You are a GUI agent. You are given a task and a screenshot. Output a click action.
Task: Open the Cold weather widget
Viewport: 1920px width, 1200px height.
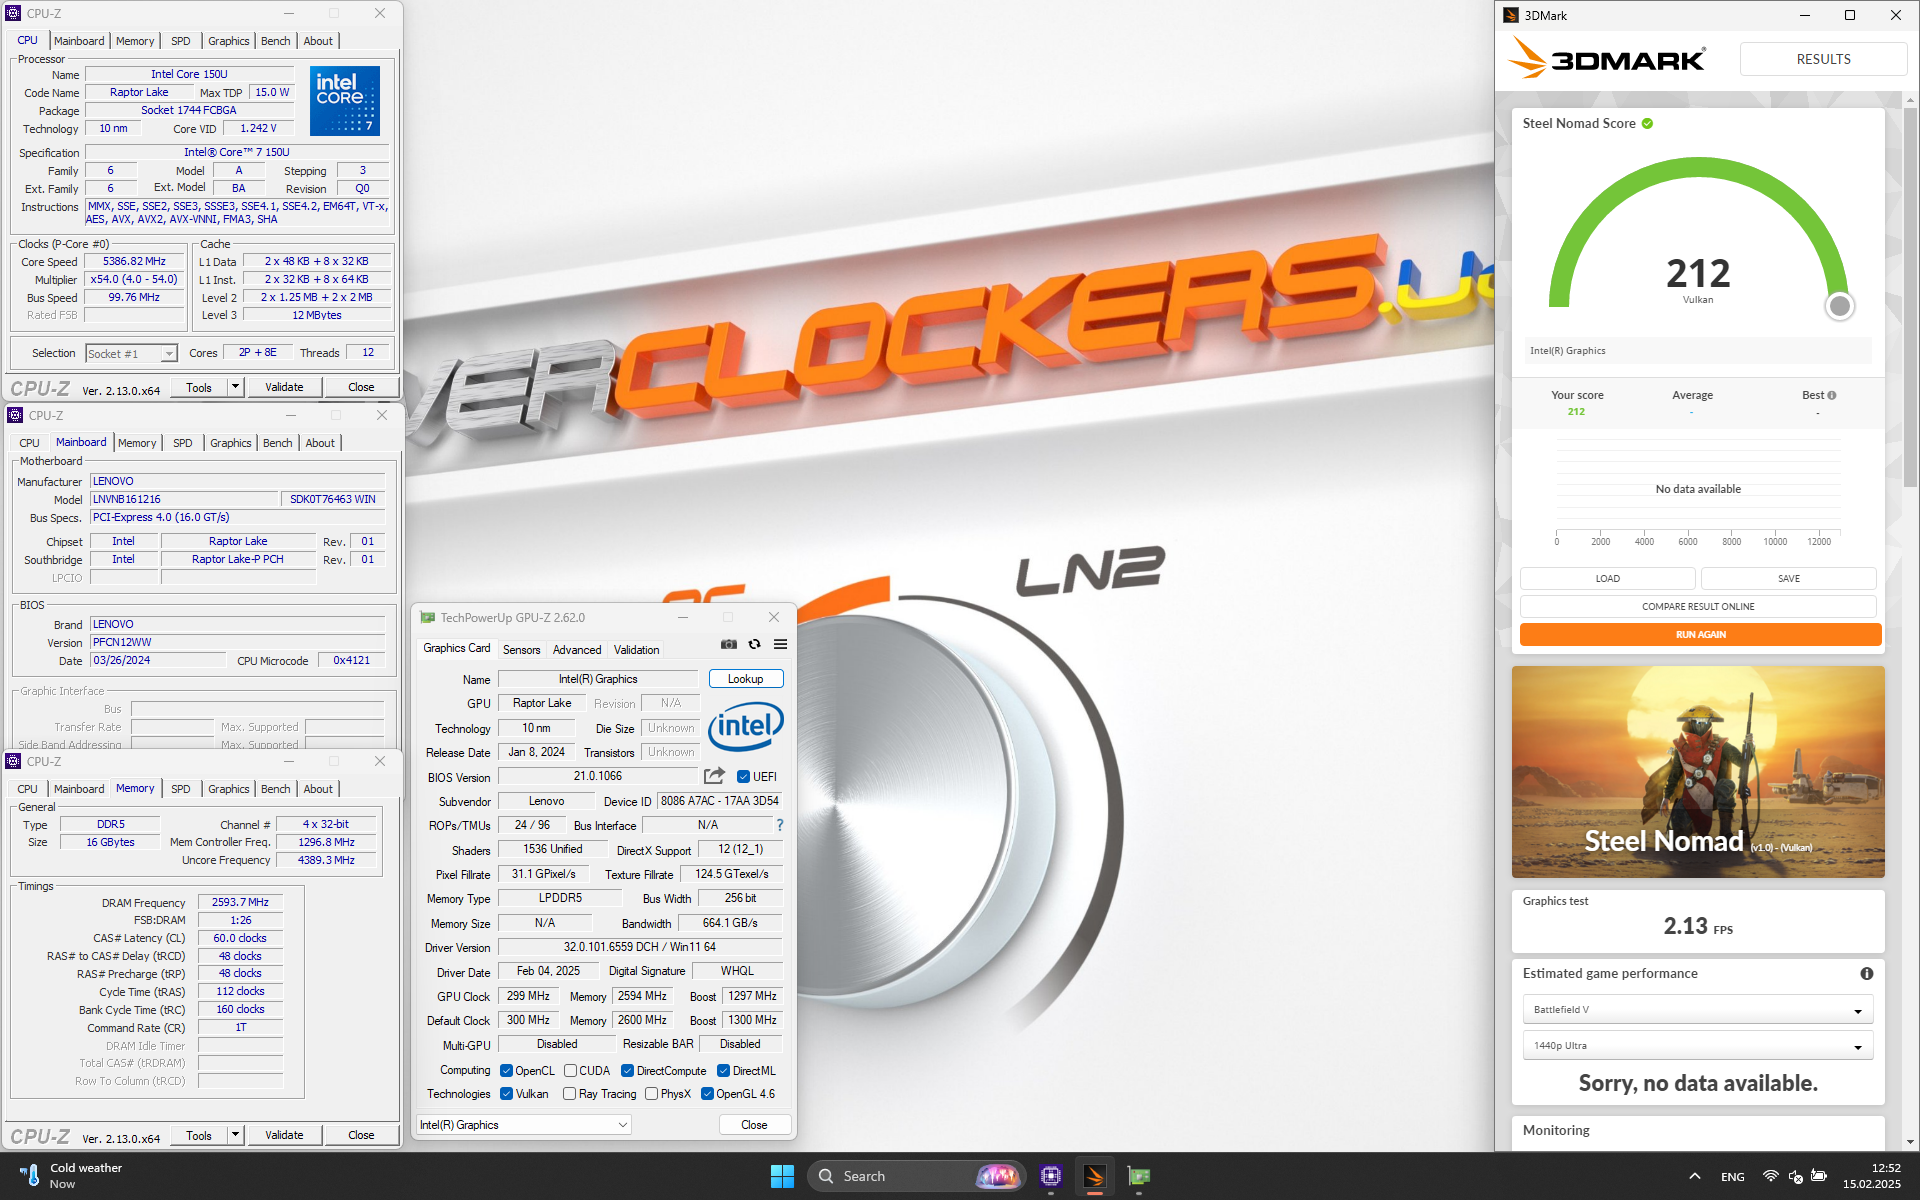point(70,1176)
